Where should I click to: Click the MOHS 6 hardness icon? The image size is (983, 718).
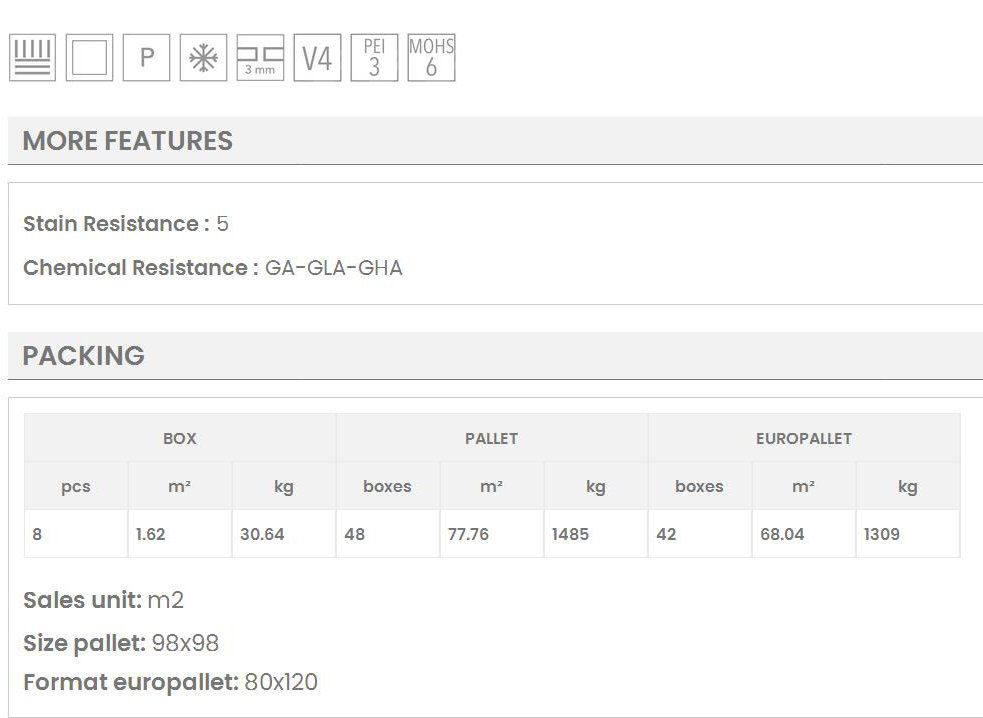(x=431, y=58)
